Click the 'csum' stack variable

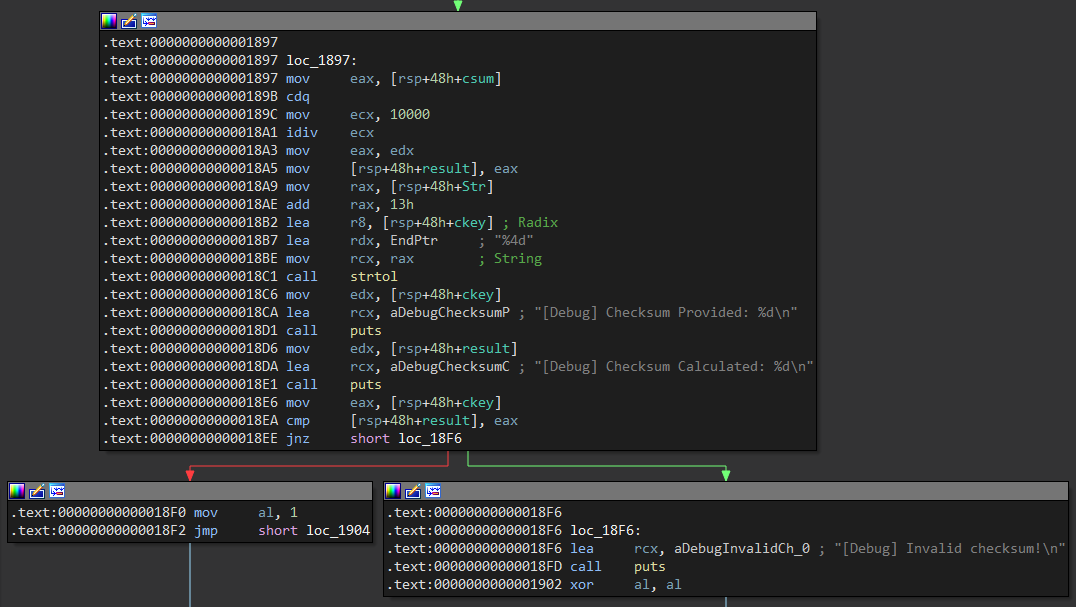tap(478, 78)
